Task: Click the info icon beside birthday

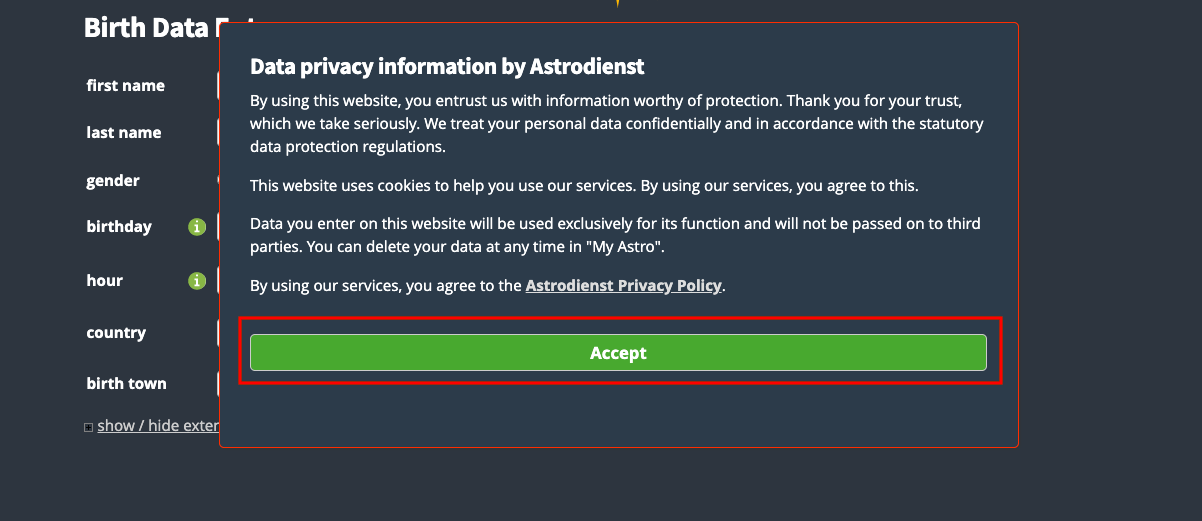Action: click(x=197, y=227)
